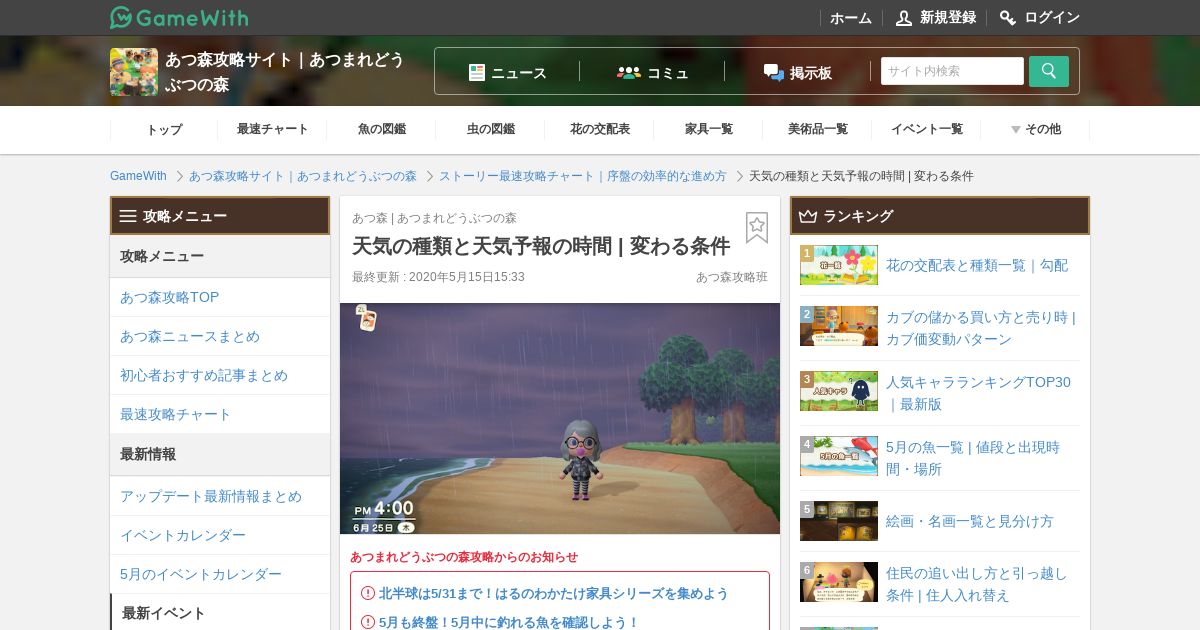Expand the その他 dropdown menu
1200x630 pixels.
coord(1035,129)
